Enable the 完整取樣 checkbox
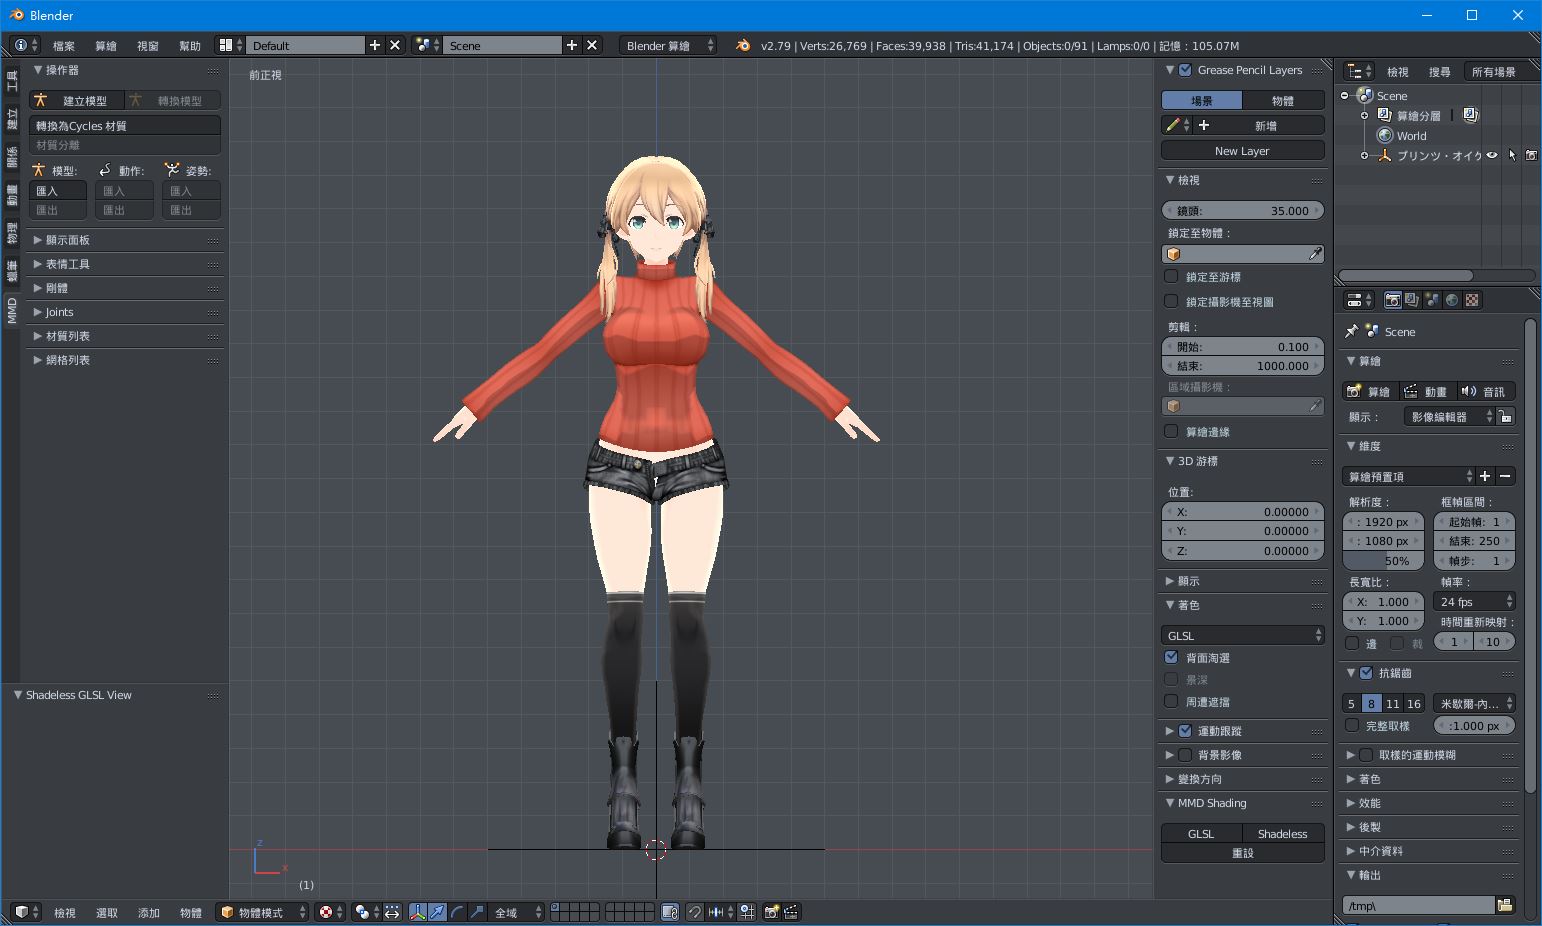Image resolution: width=1542 pixels, height=926 pixels. [x=1352, y=725]
